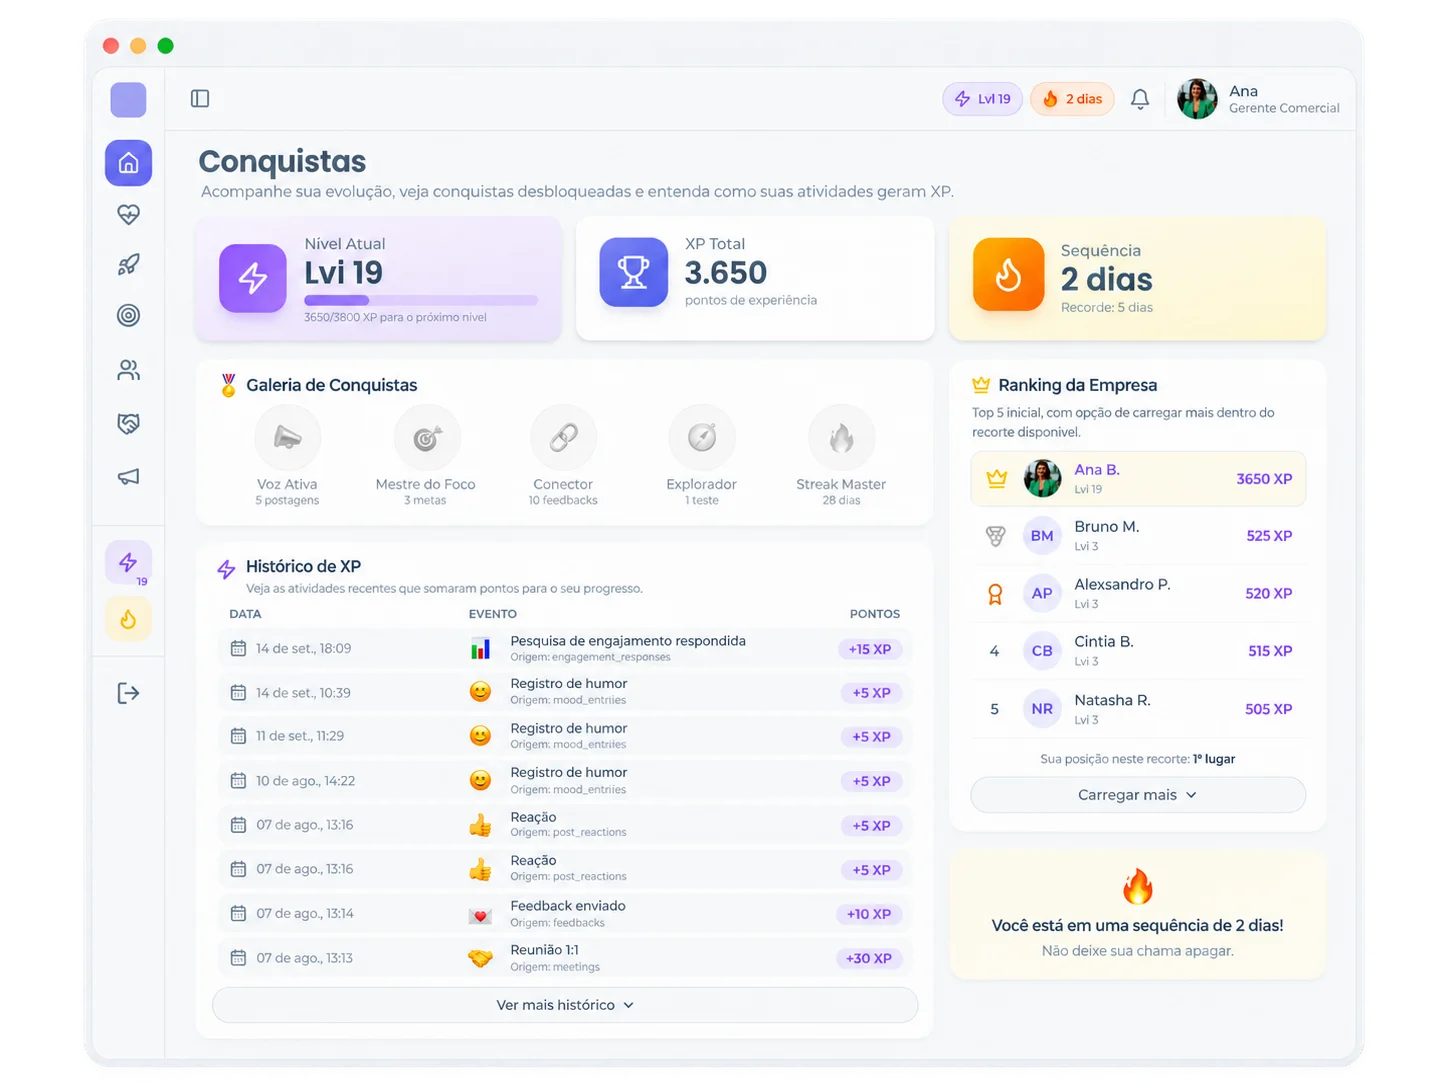Open the team people icon
The width and height of the screenshot is (1448, 1086).
pyautogui.click(x=128, y=370)
